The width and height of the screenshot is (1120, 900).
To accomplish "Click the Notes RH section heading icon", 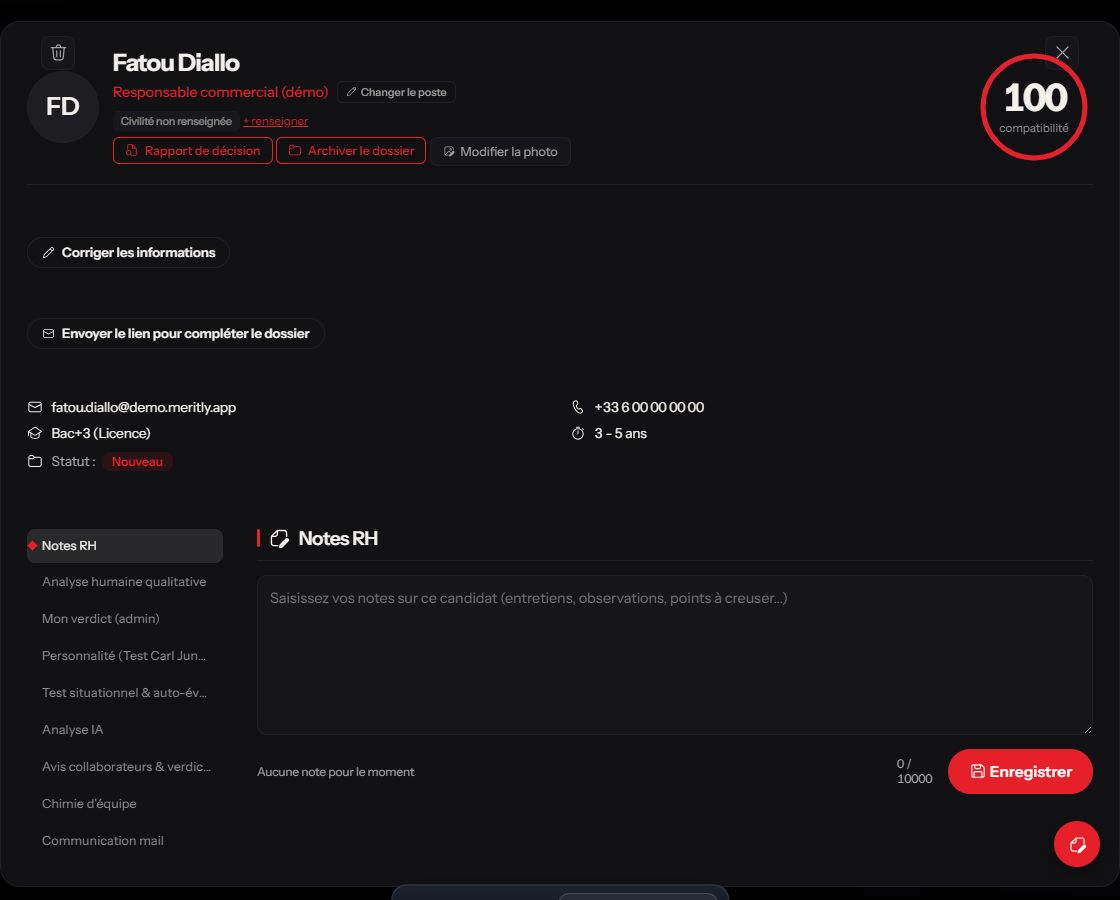I will [279, 539].
